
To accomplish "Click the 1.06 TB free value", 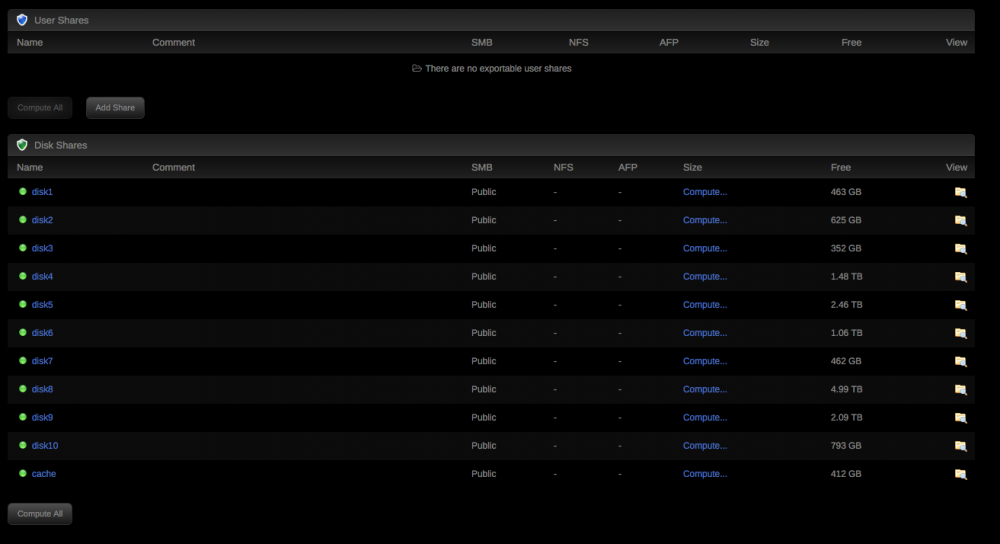I will click(846, 332).
